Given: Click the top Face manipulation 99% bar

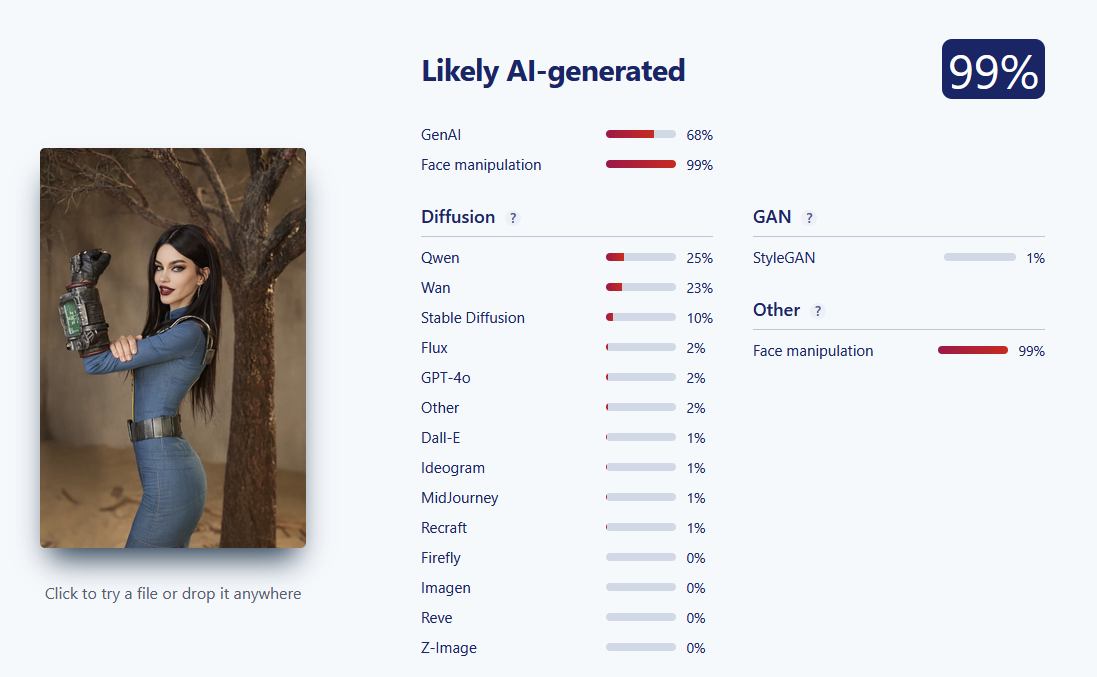Looking at the screenshot, I should tap(641, 164).
